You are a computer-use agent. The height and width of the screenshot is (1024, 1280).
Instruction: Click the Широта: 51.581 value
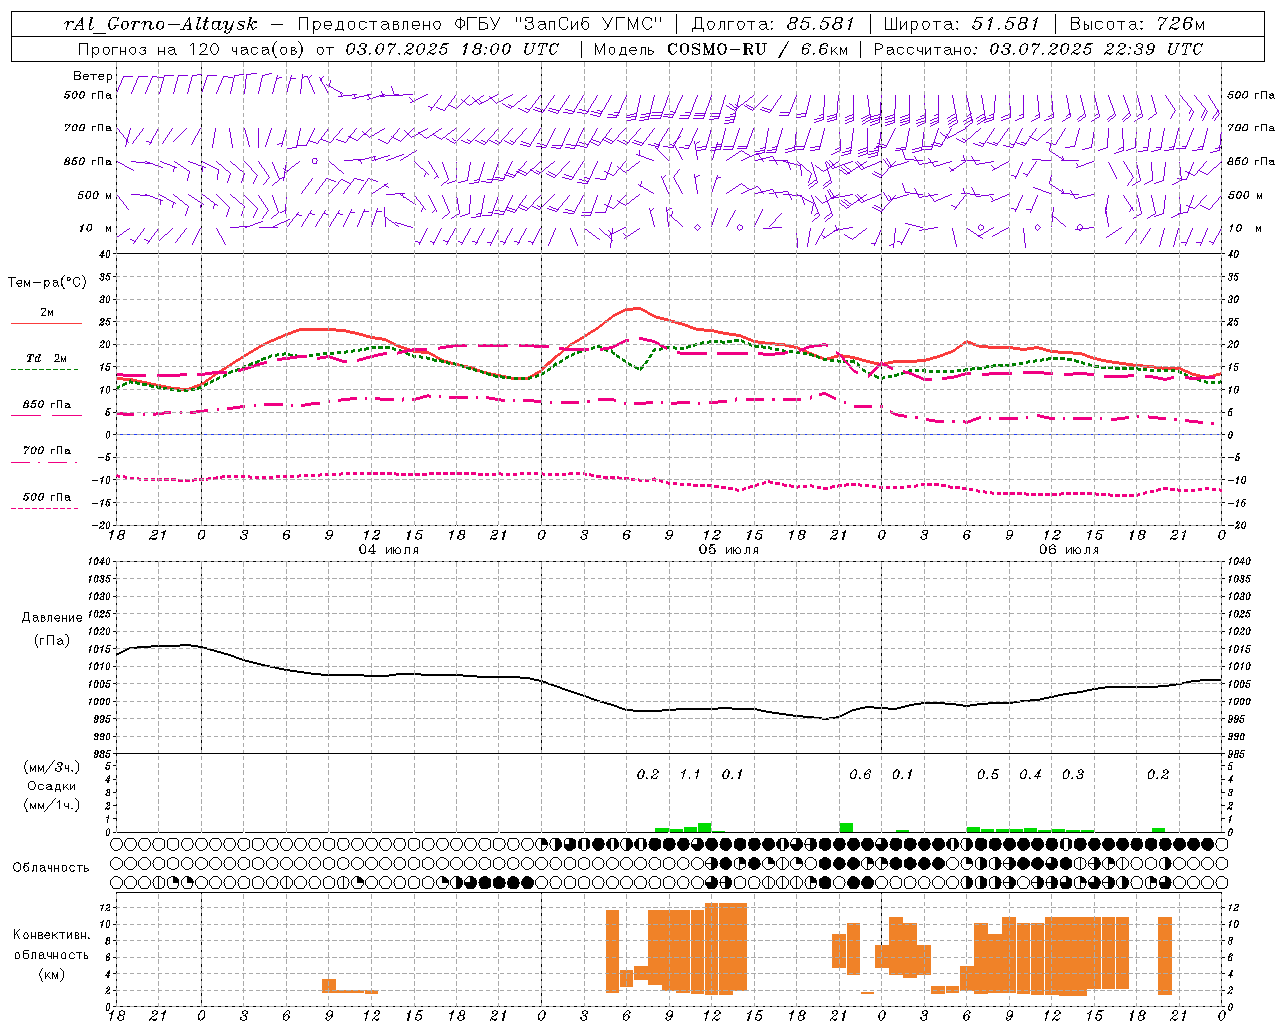[961, 23]
